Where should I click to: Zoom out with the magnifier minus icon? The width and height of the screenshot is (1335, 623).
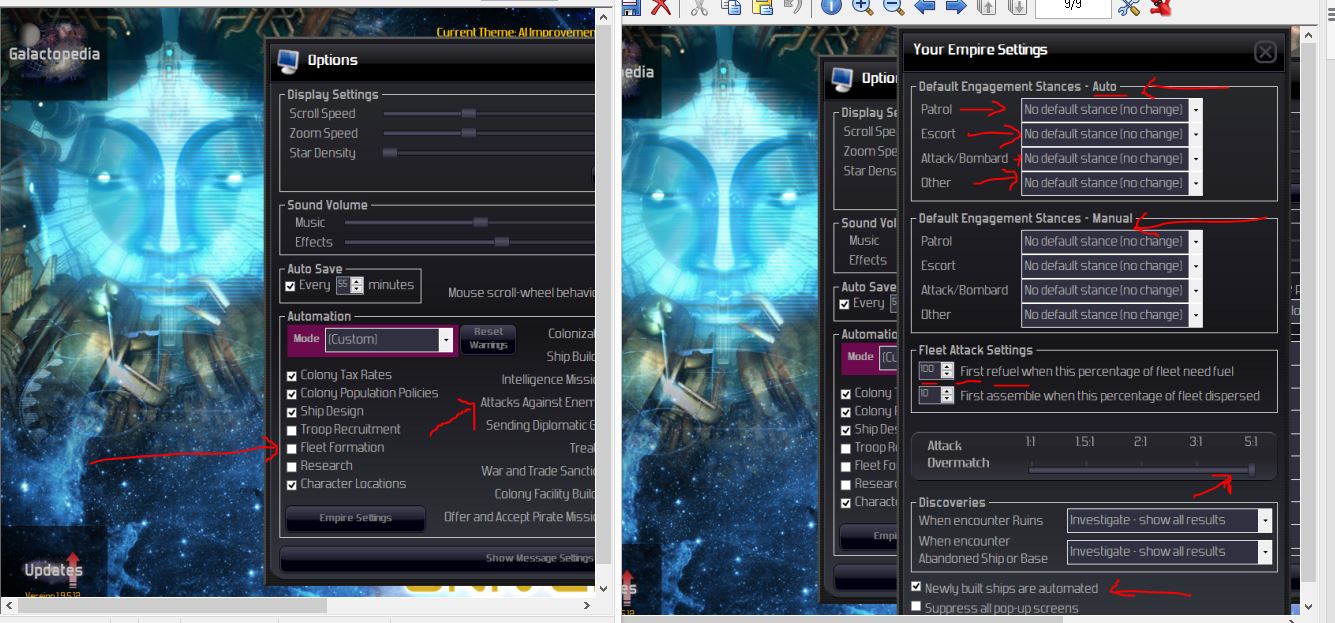click(893, 7)
